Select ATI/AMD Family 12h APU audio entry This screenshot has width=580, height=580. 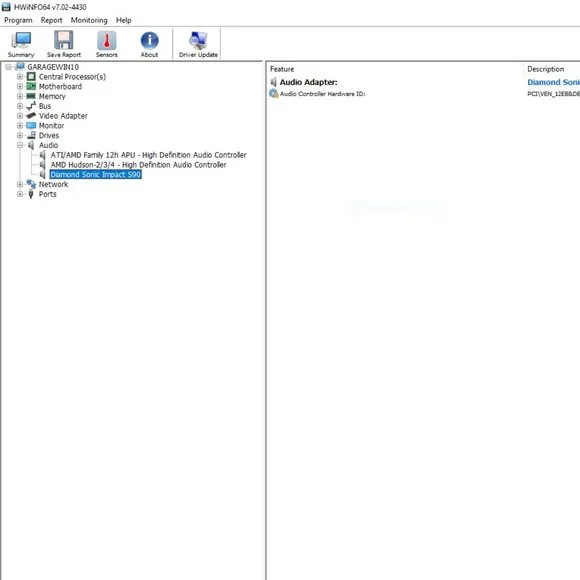[x=148, y=155]
